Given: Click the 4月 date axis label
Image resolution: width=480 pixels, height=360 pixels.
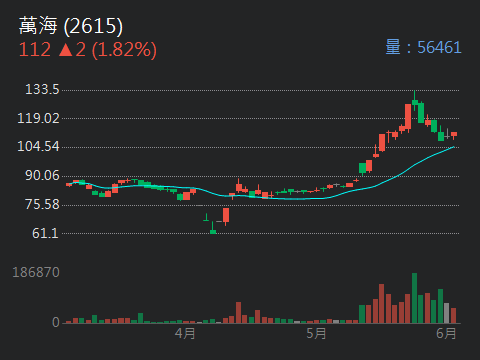Looking at the screenshot, I should click(185, 333).
